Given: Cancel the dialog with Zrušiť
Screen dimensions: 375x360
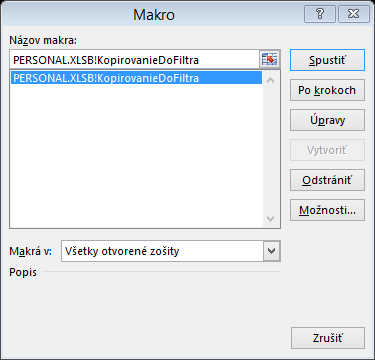Looking at the screenshot, I should pyautogui.click(x=328, y=338).
